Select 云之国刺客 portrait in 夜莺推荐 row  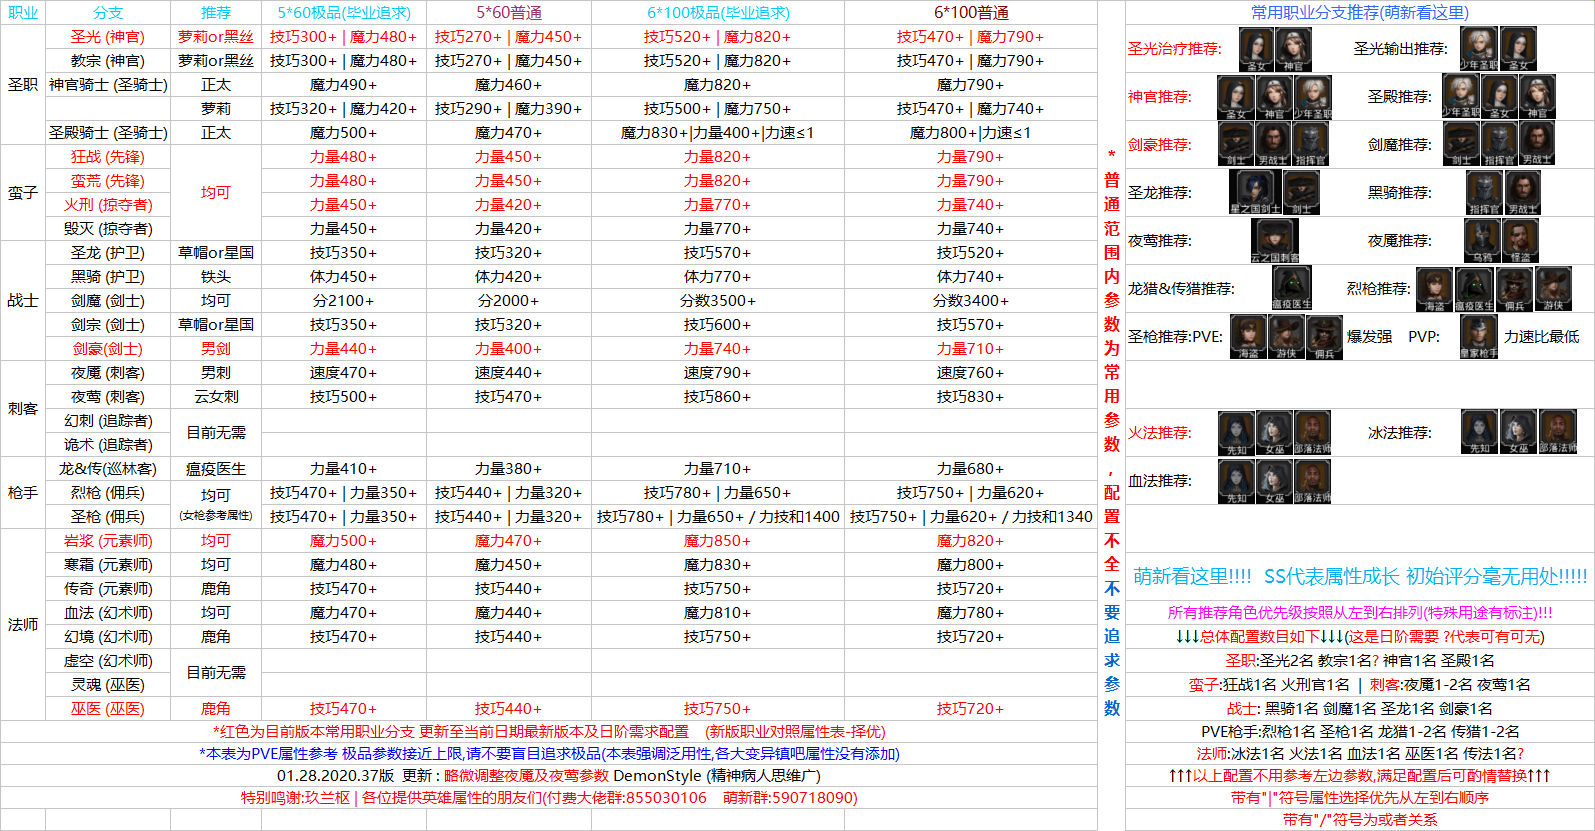click(1275, 241)
